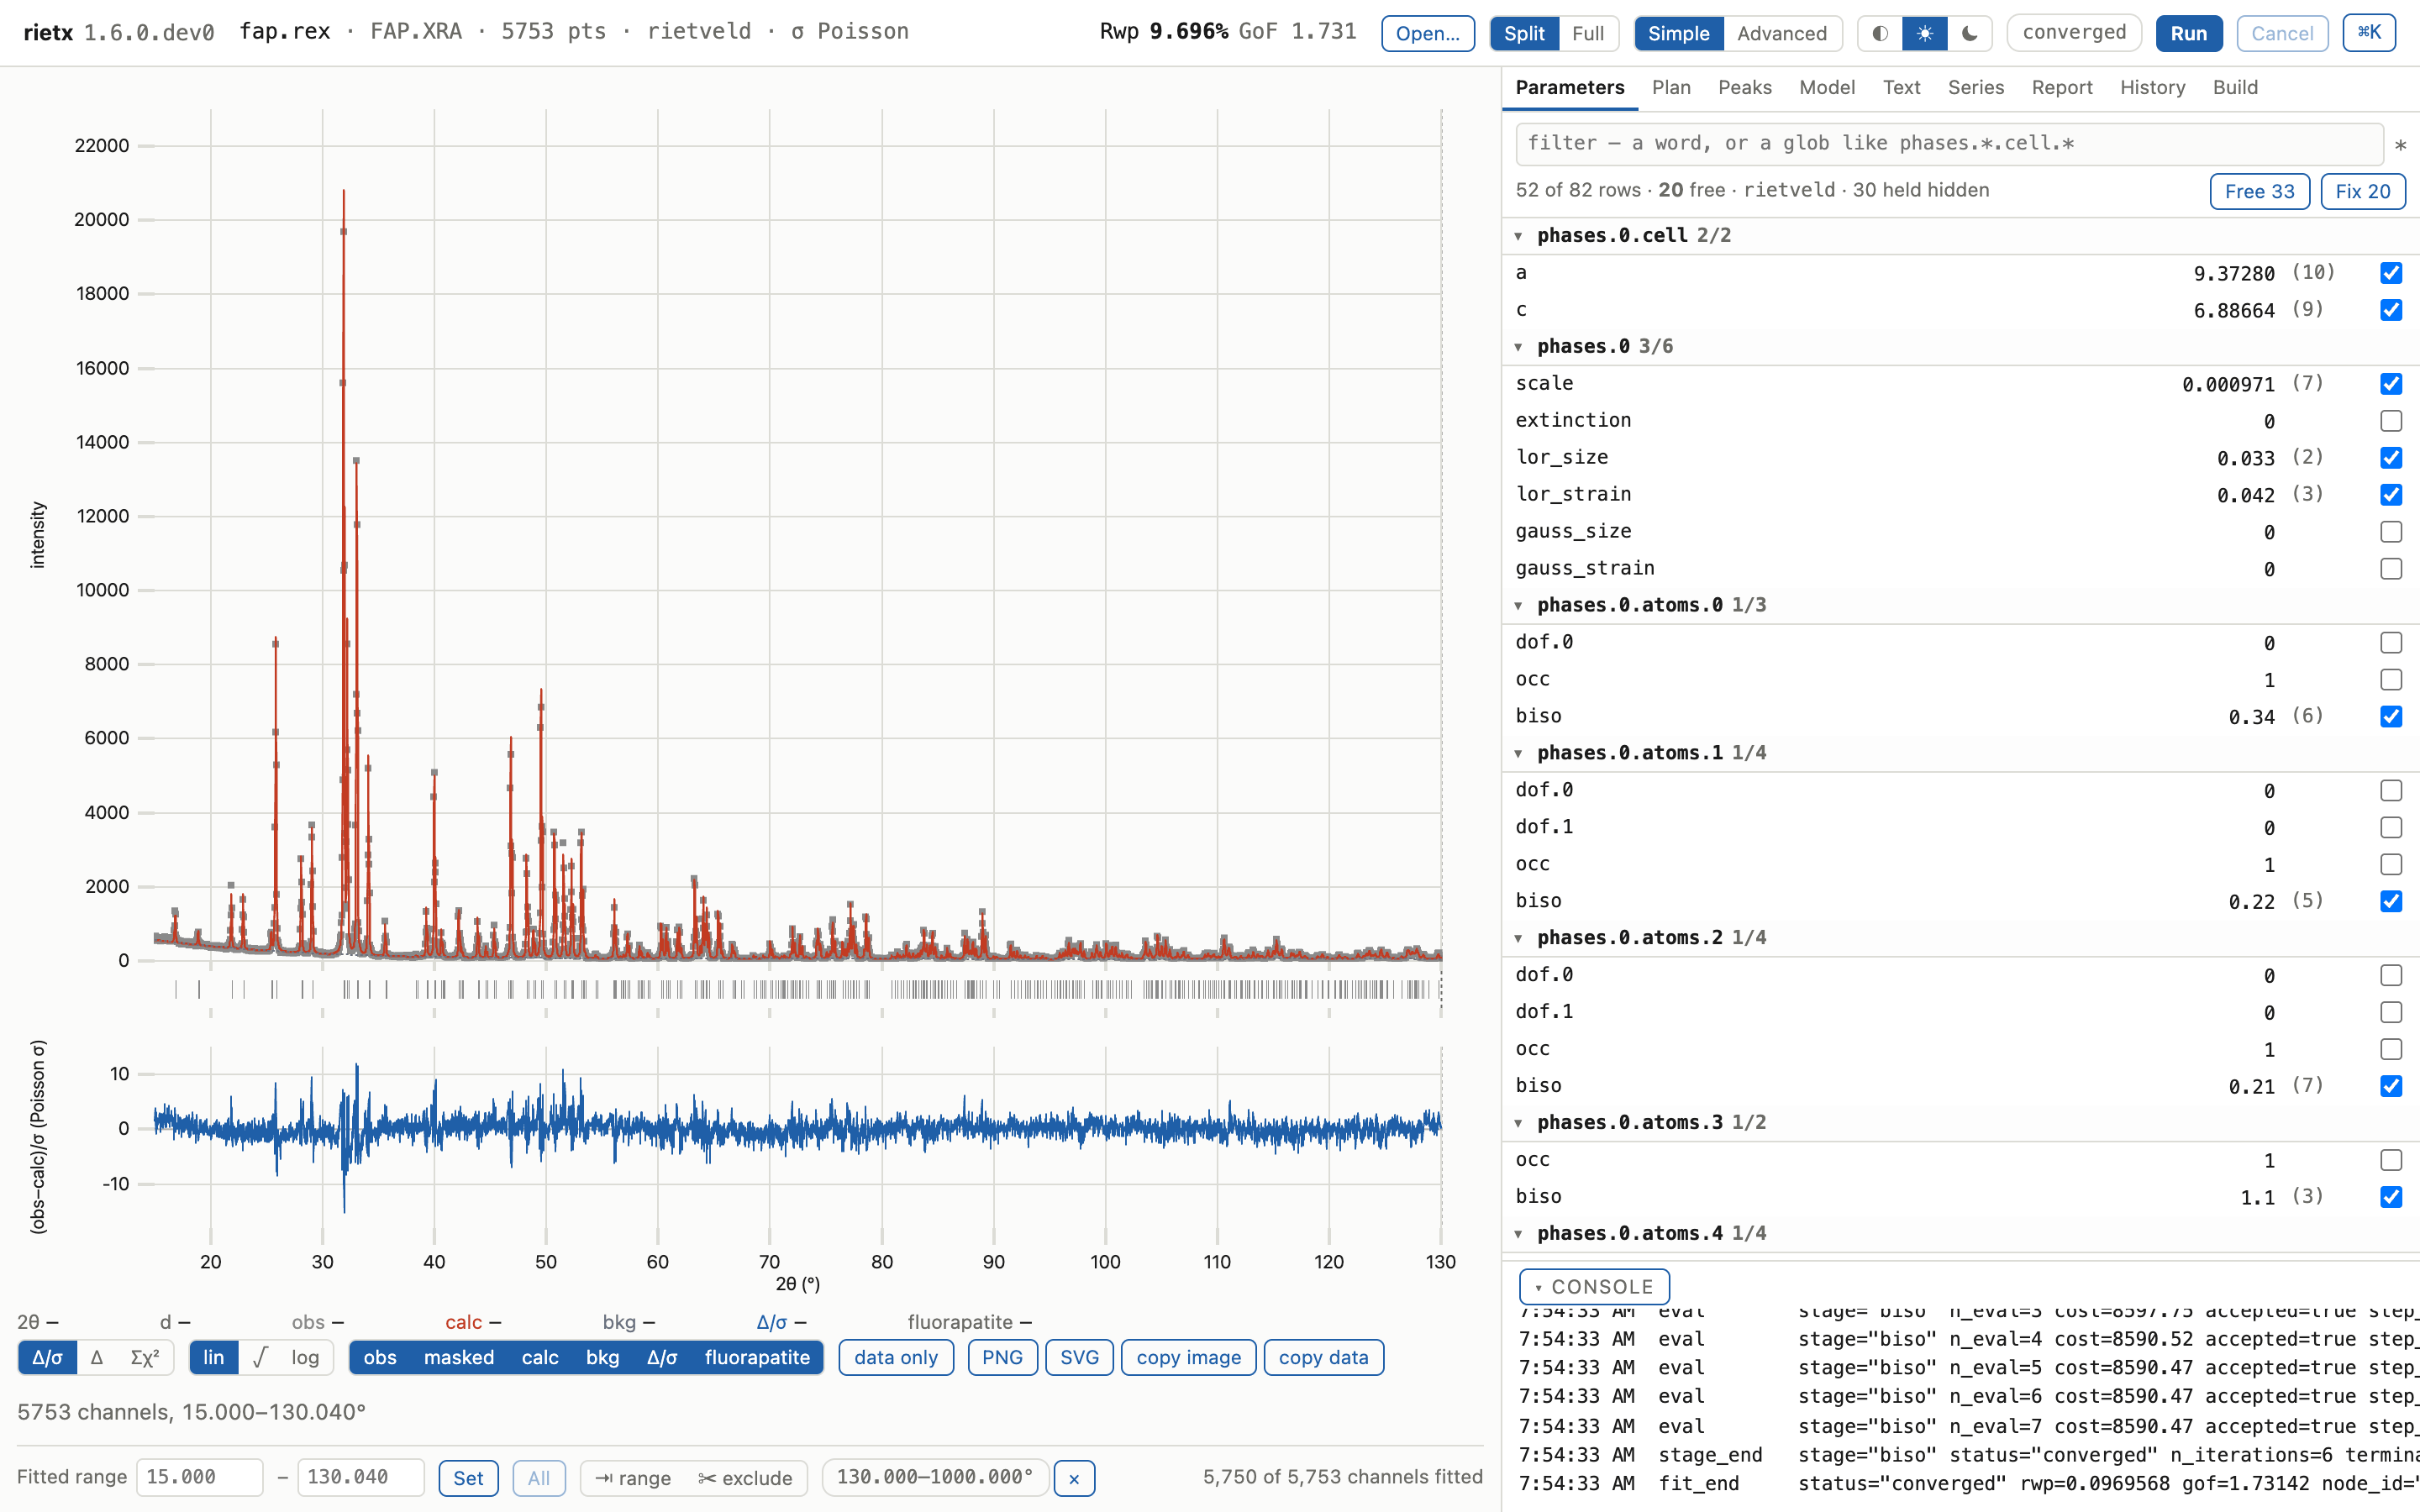
Task: Toggle refinement of cell parameter a
Action: 2391,273
